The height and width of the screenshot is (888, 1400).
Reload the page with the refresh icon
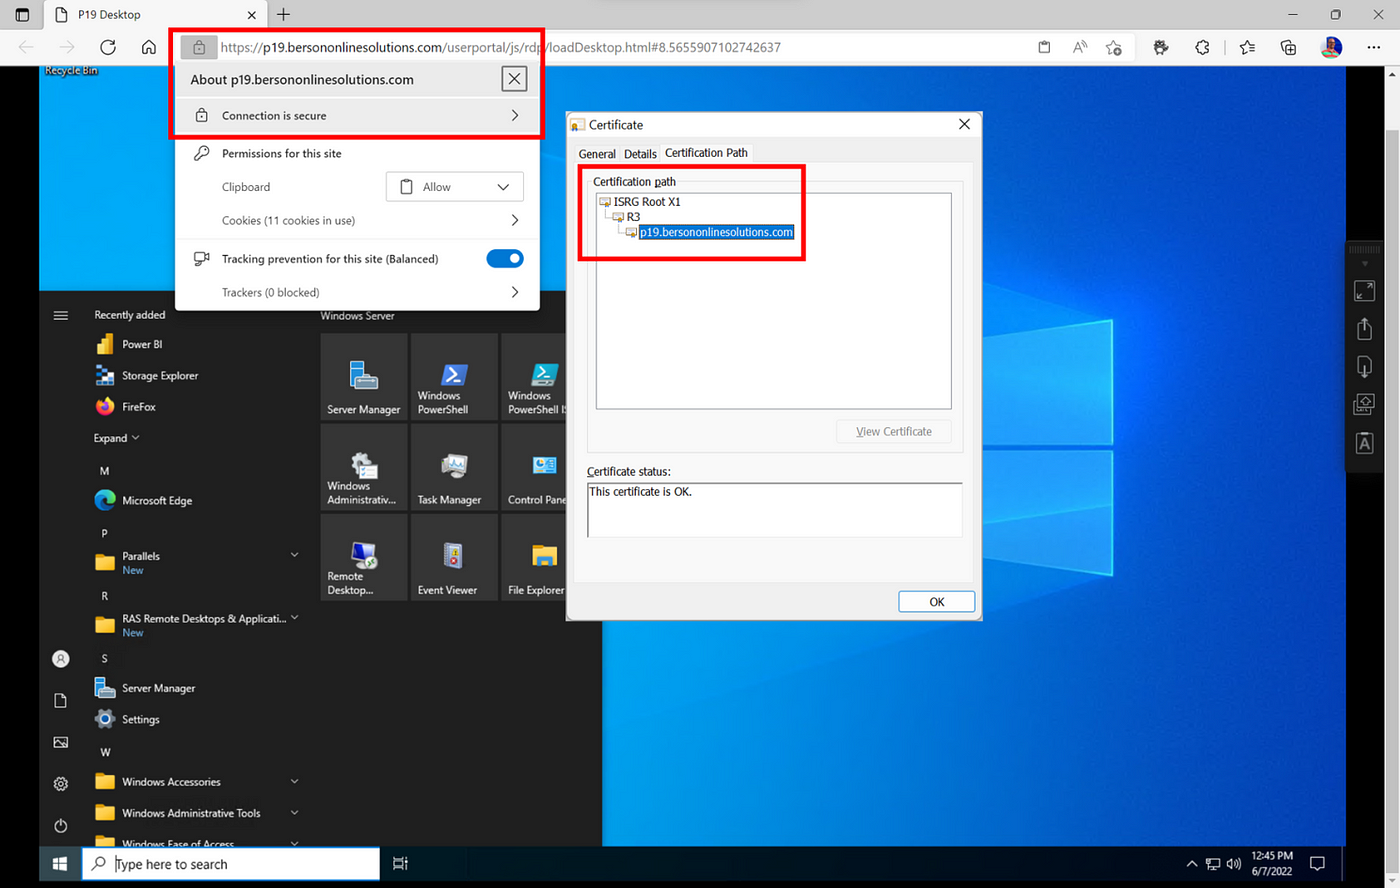pos(108,47)
